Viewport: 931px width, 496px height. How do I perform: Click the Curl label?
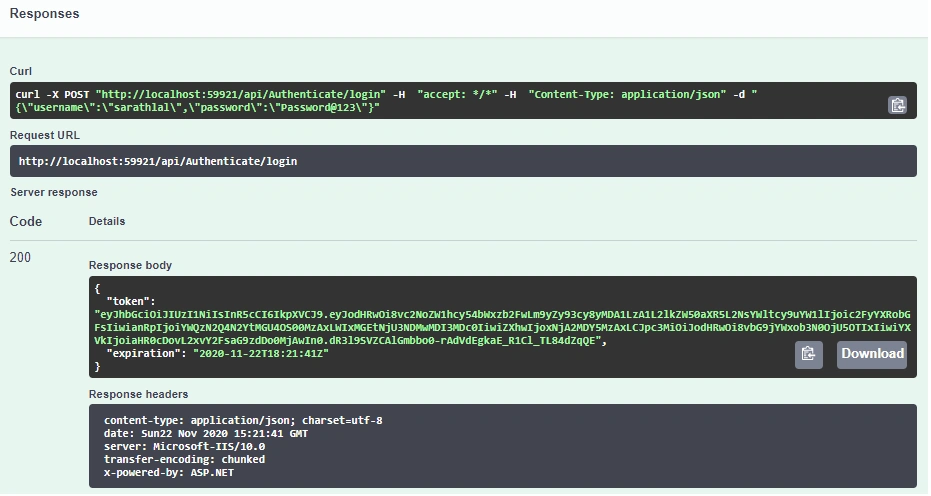21,71
